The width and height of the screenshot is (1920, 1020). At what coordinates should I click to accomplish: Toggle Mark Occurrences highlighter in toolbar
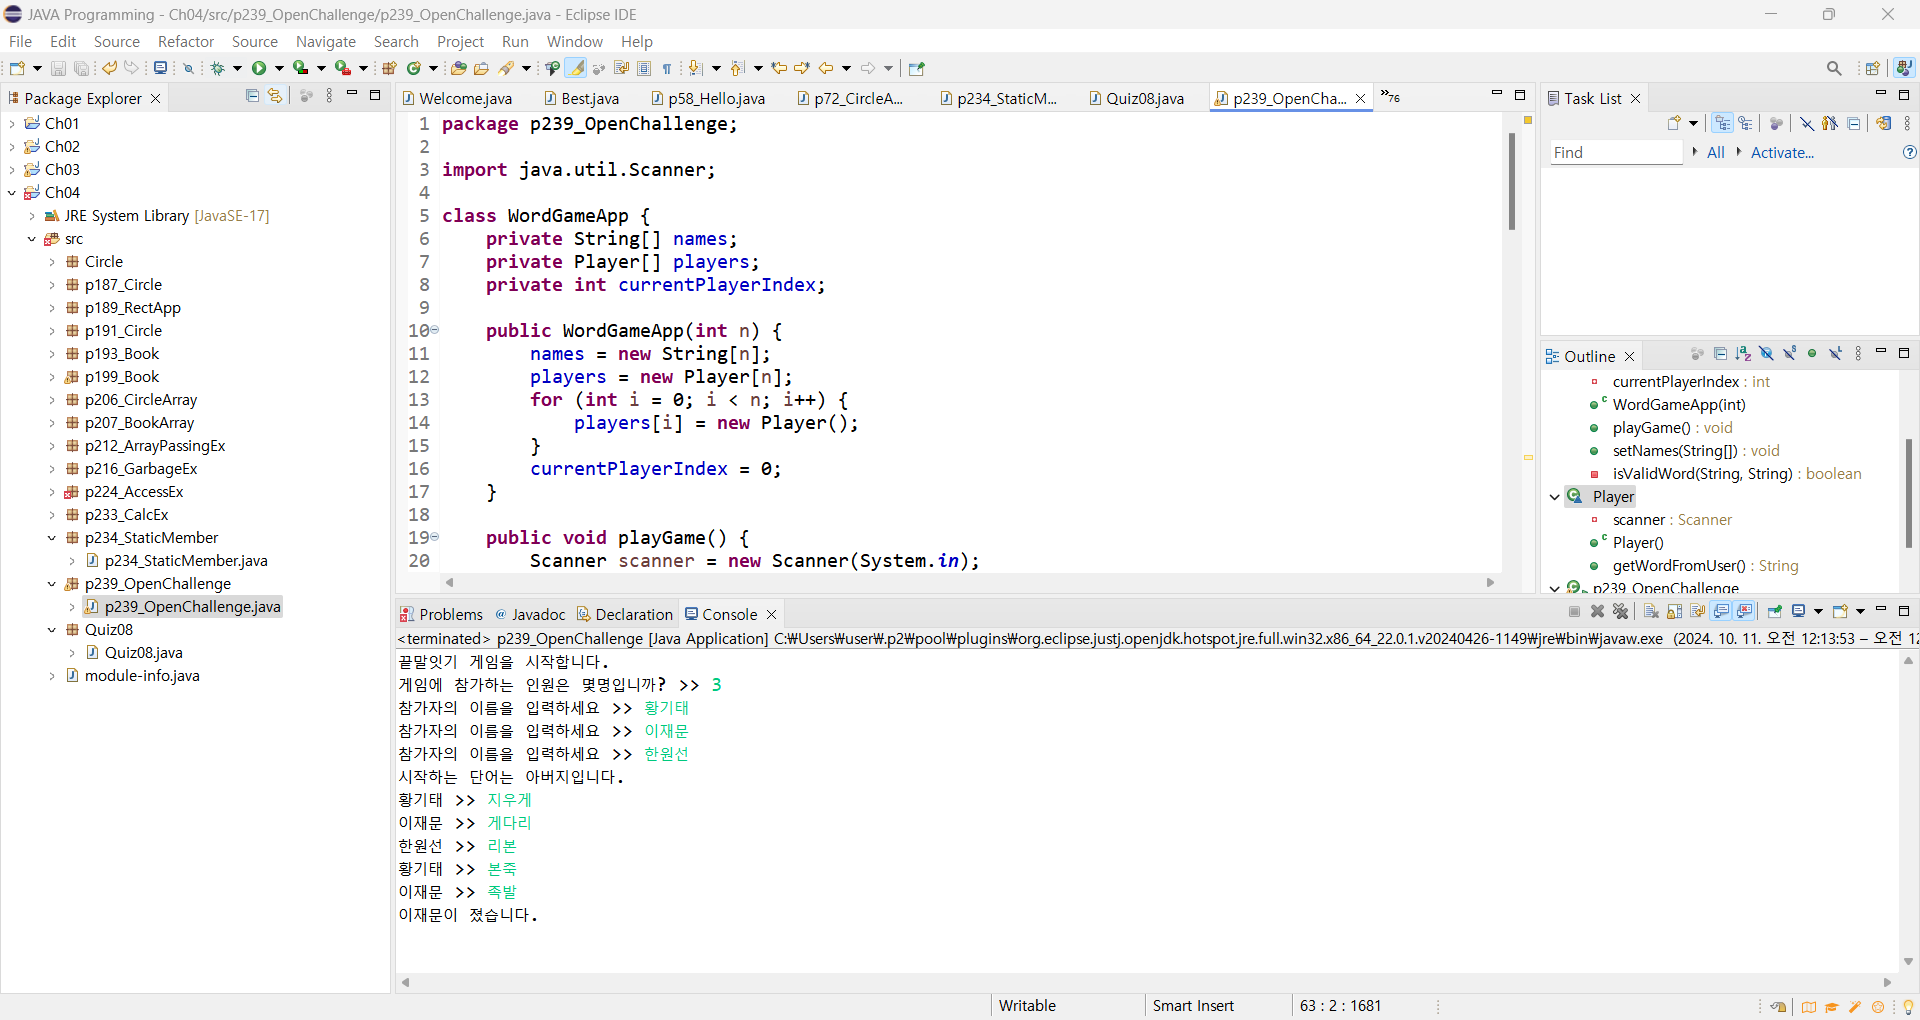pyautogui.click(x=576, y=68)
